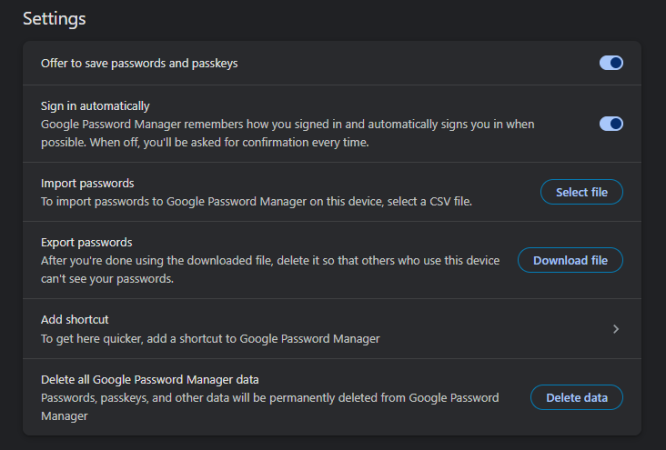Open the 'Add shortcut' row title
This screenshot has height=450, width=666.
pos(74,320)
